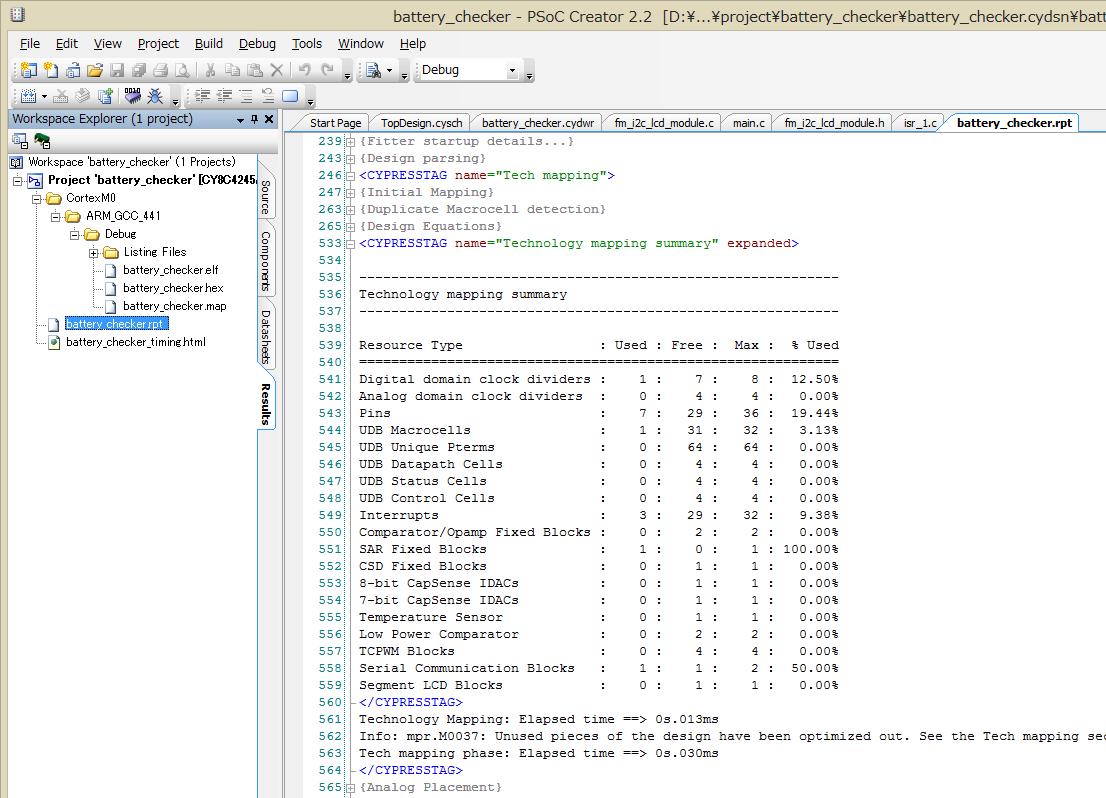
Task: Click the green chip icon in Workspace Explorer
Action: point(42,140)
